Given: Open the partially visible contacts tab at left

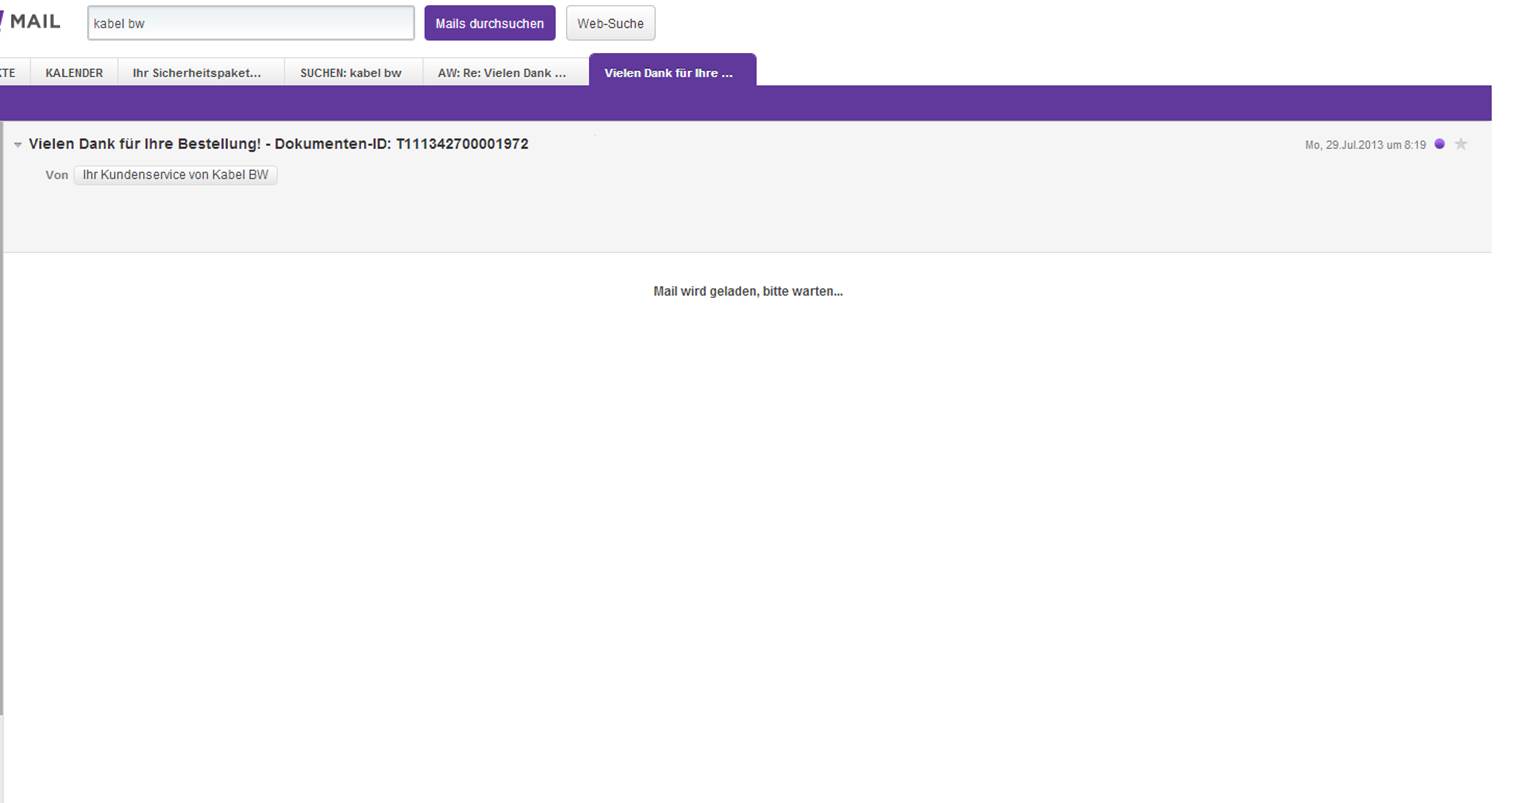Looking at the screenshot, I should point(8,73).
